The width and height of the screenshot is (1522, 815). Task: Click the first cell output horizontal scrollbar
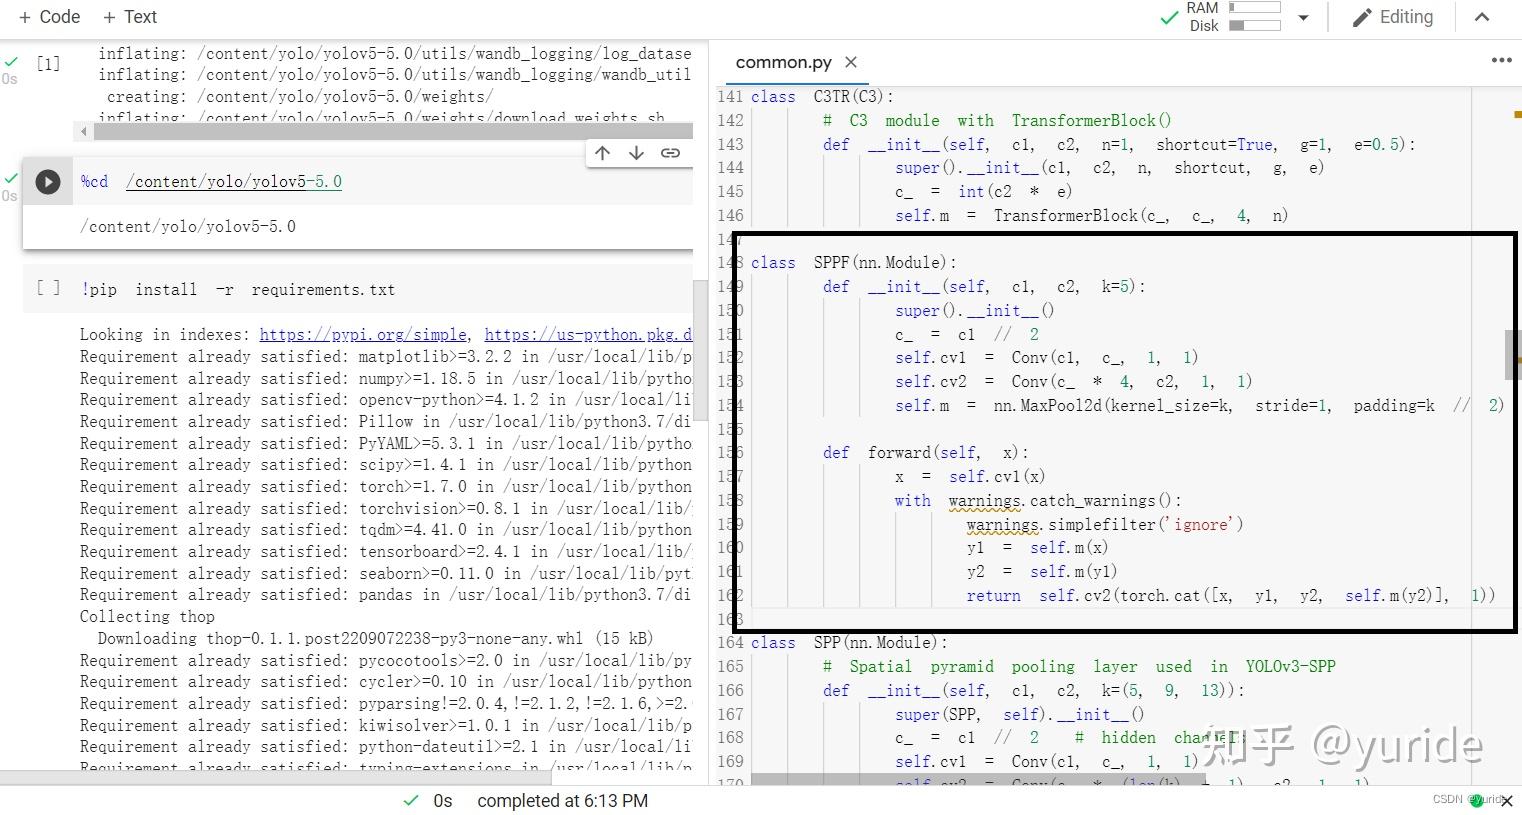[384, 131]
